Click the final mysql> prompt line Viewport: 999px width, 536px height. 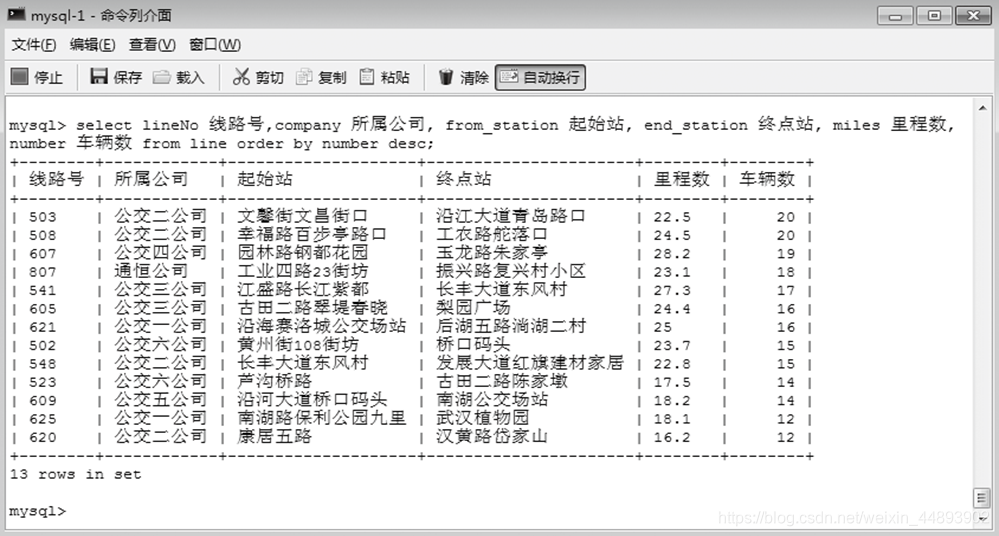38,511
